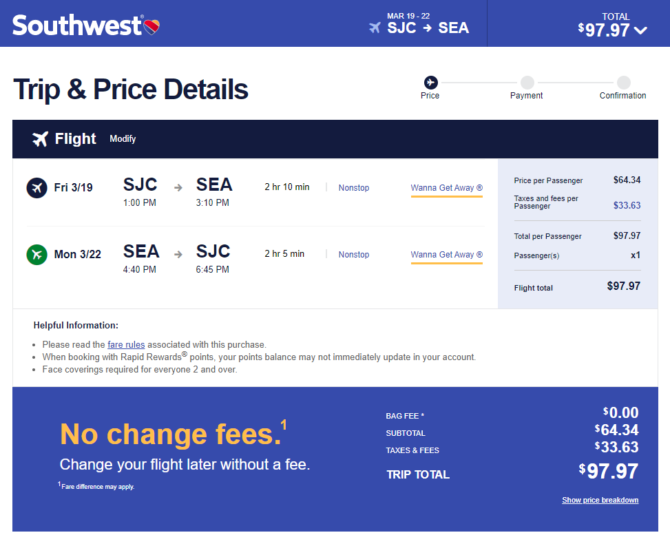Select the Confirmation step circle
Image resolution: width=670 pixels, height=535 pixels.
[x=623, y=82]
